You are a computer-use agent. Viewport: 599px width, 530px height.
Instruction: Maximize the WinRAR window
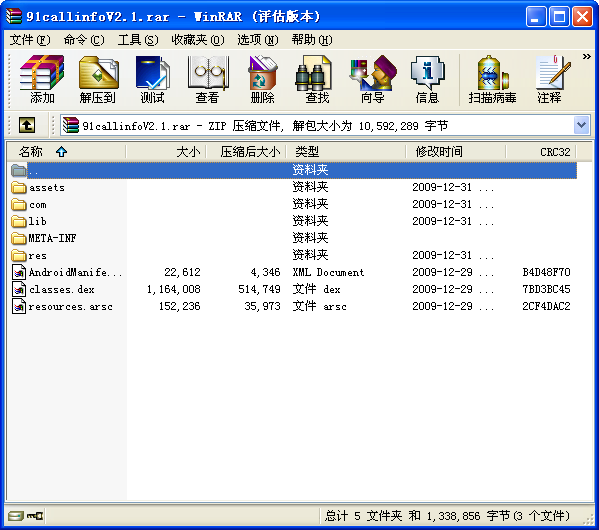point(559,17)
